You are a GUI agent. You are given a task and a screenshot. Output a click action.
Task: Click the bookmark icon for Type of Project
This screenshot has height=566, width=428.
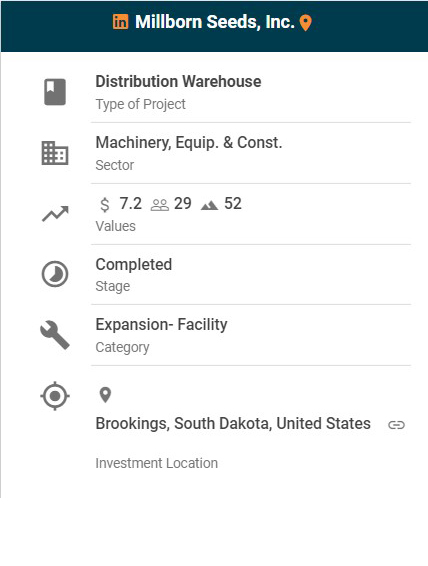(55, 92)
